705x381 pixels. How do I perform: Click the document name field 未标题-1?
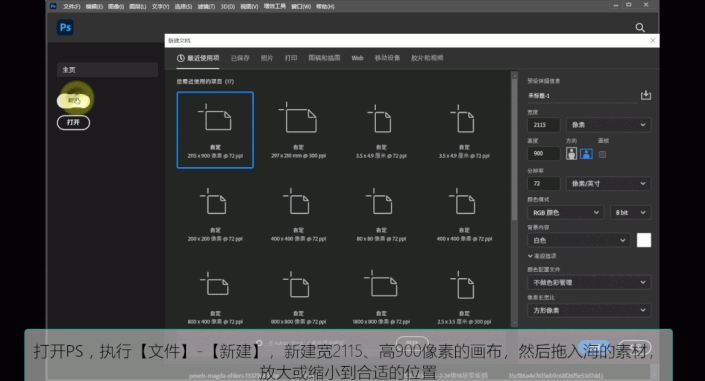point(583,96)
